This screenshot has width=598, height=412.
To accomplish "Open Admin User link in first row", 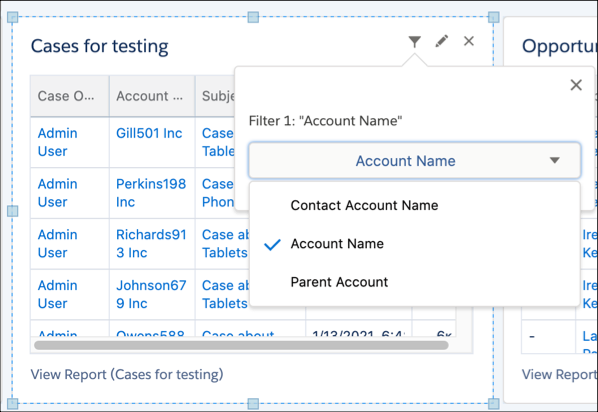I will pos(58,142).
